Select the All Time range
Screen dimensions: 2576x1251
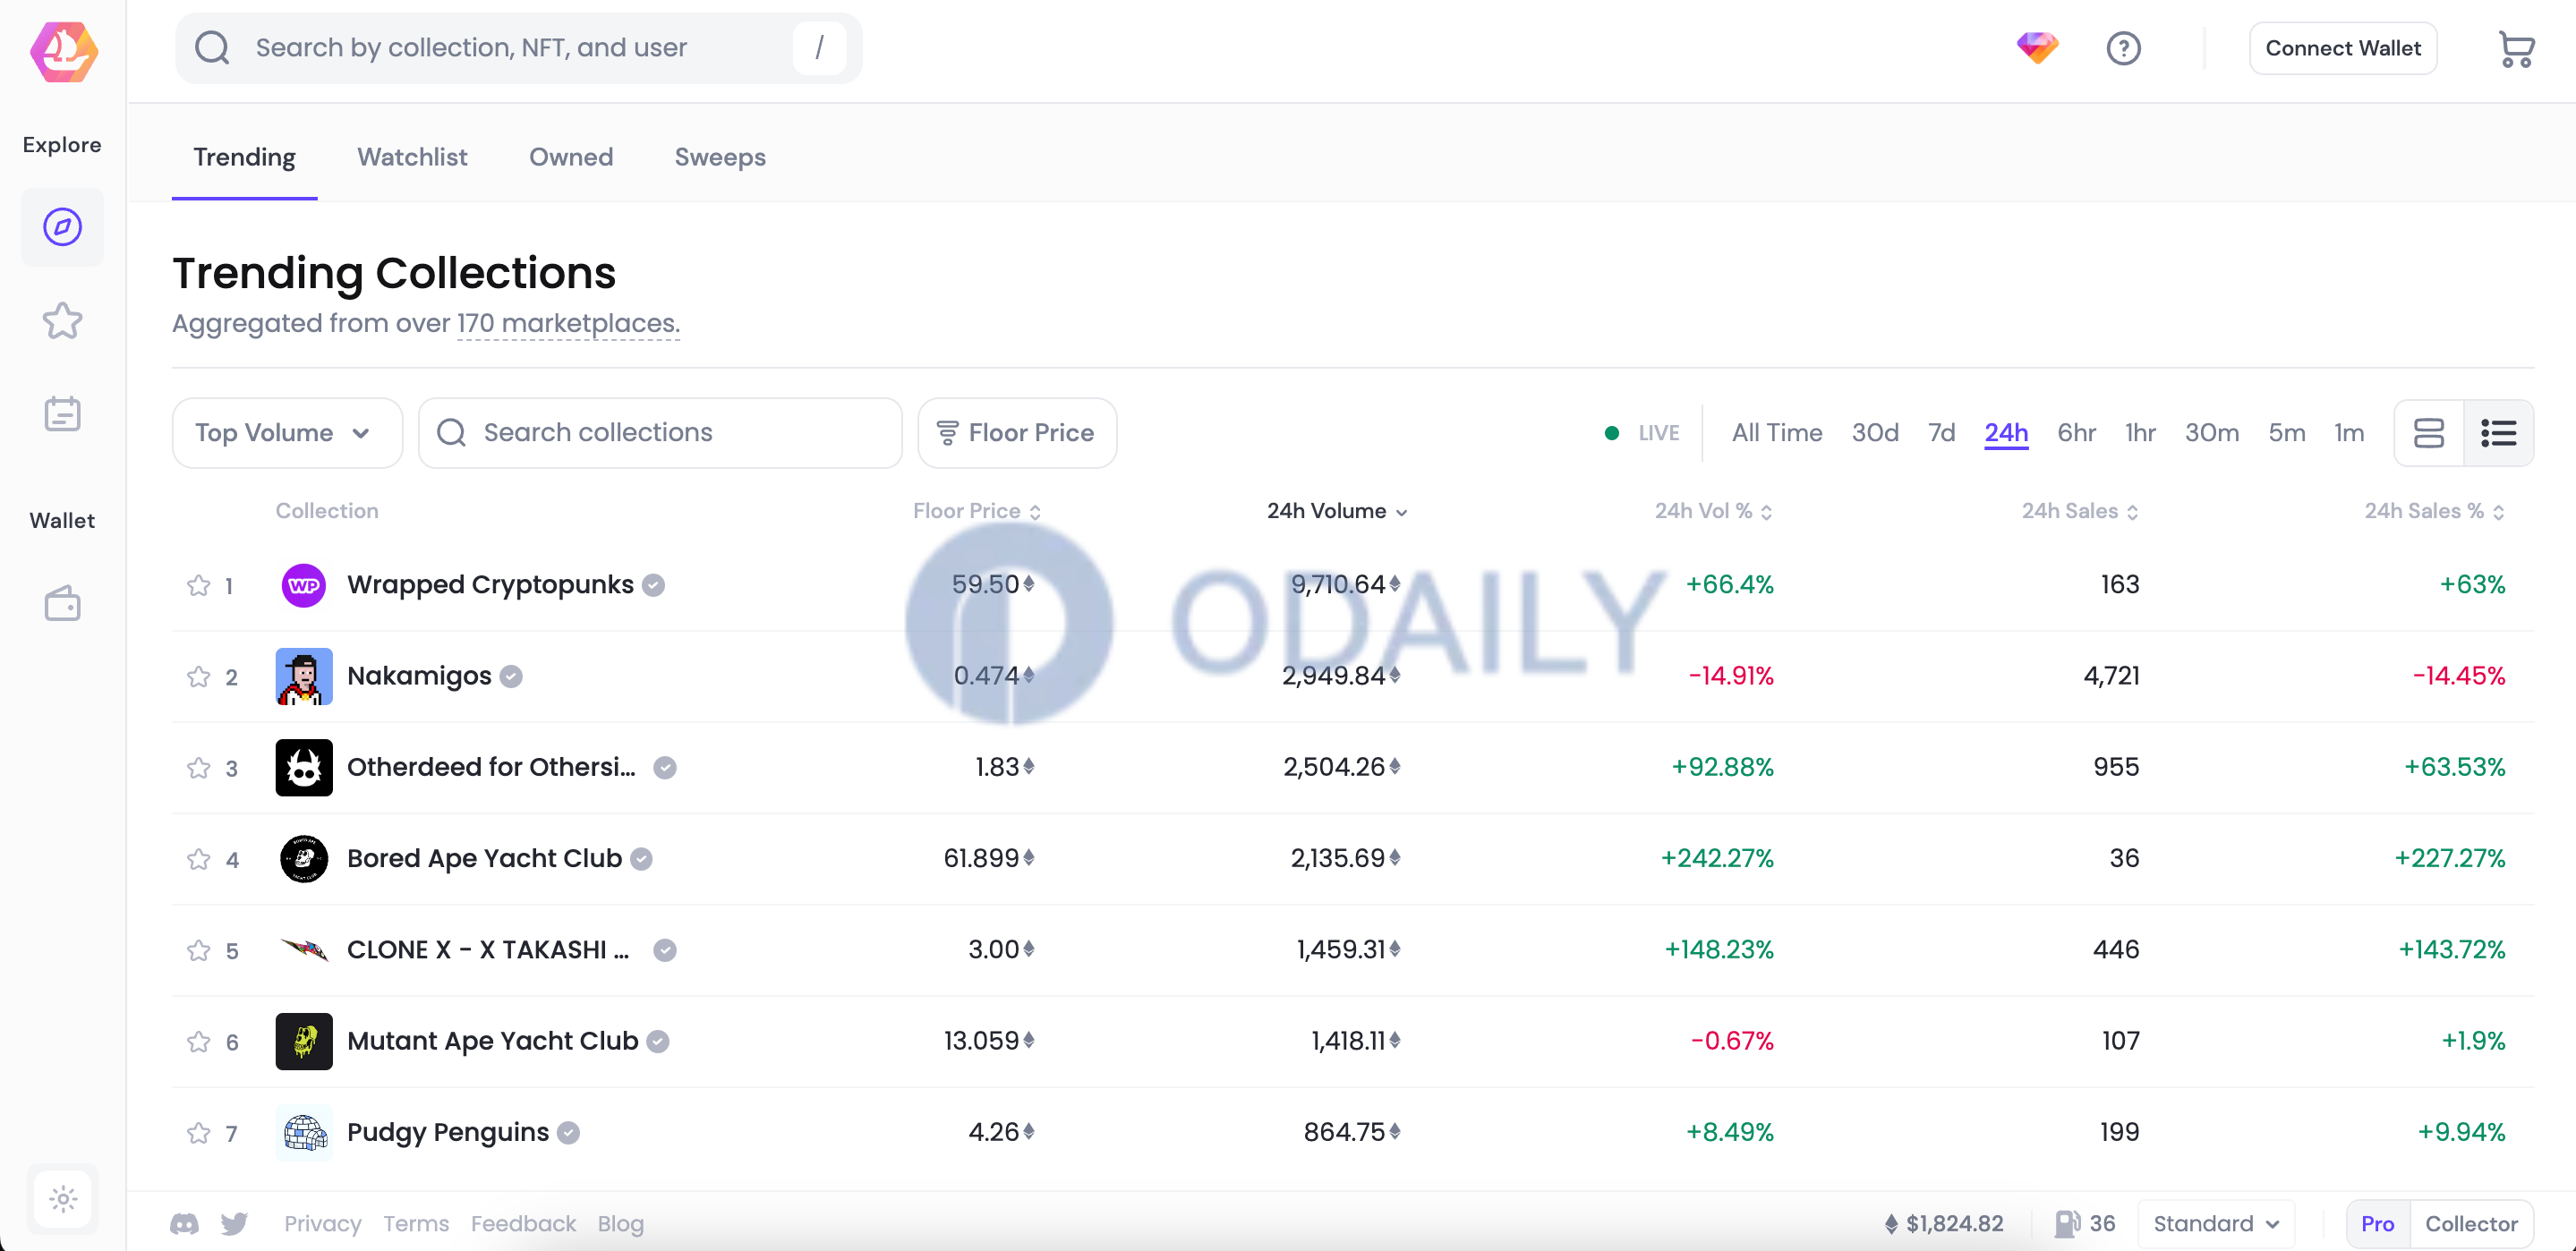1776,433
